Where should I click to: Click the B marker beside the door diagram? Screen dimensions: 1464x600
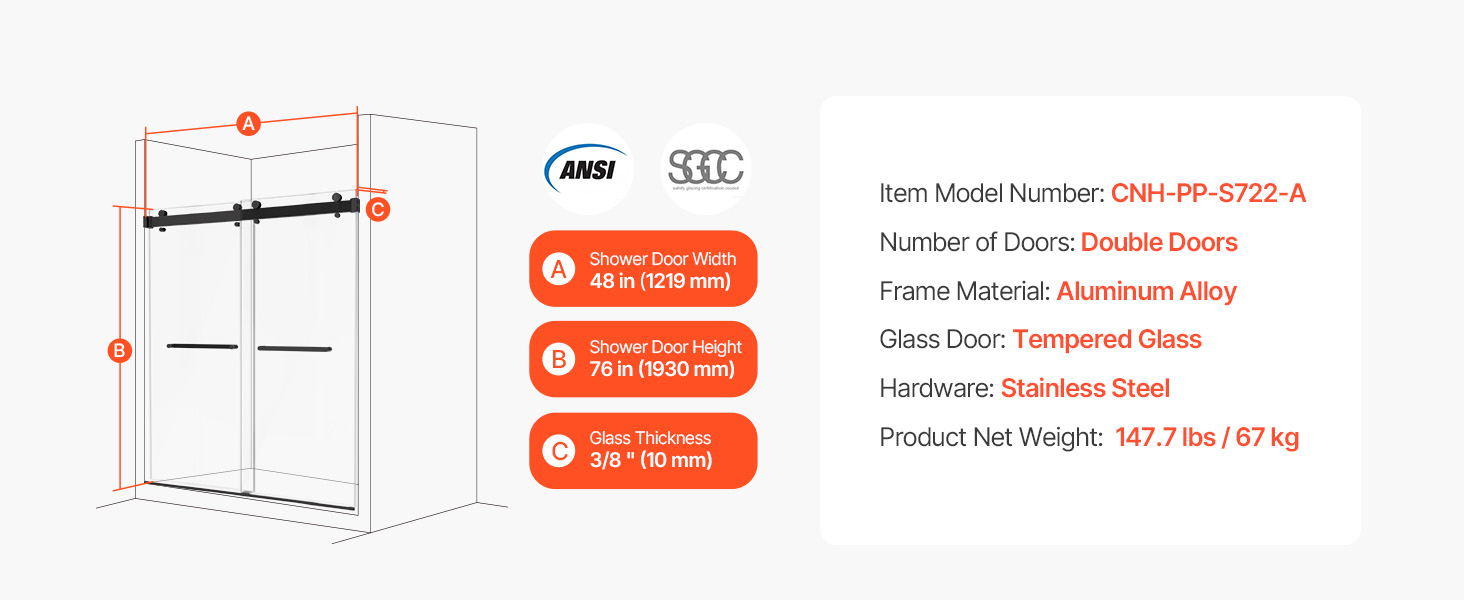[x=119, y=351]
